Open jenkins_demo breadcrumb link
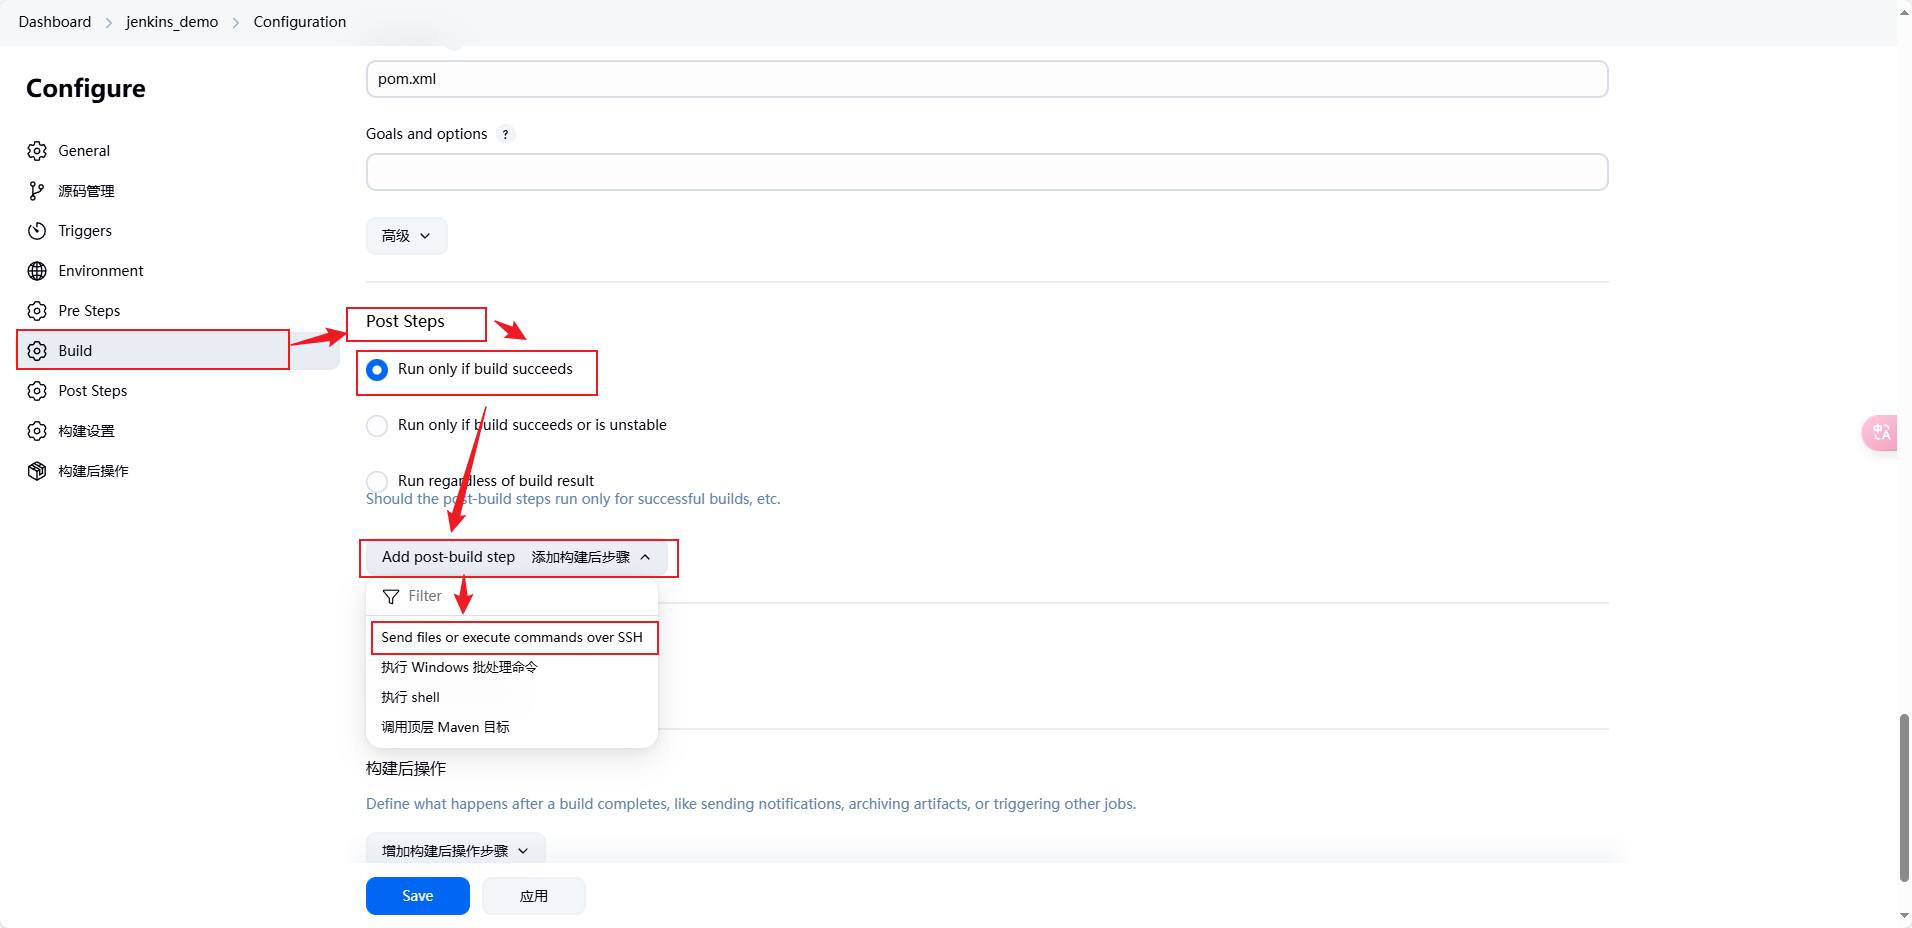The height and width of the screenshot is (928, 1912). pos(172,22)
